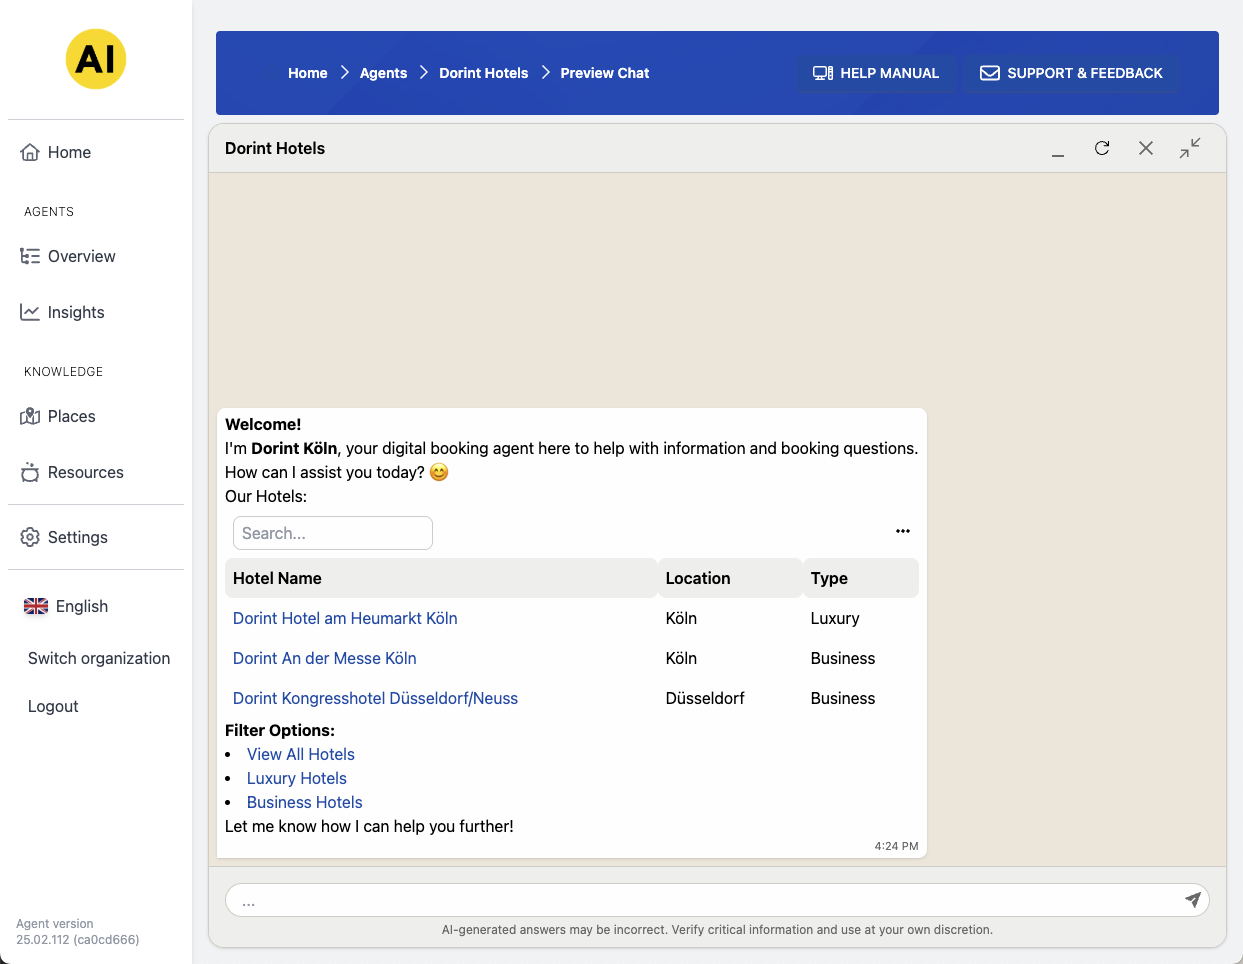1243x964 pixels.
Task: Click the Insights chart icon
Action: pyautogui.click(x=30, y=312)
